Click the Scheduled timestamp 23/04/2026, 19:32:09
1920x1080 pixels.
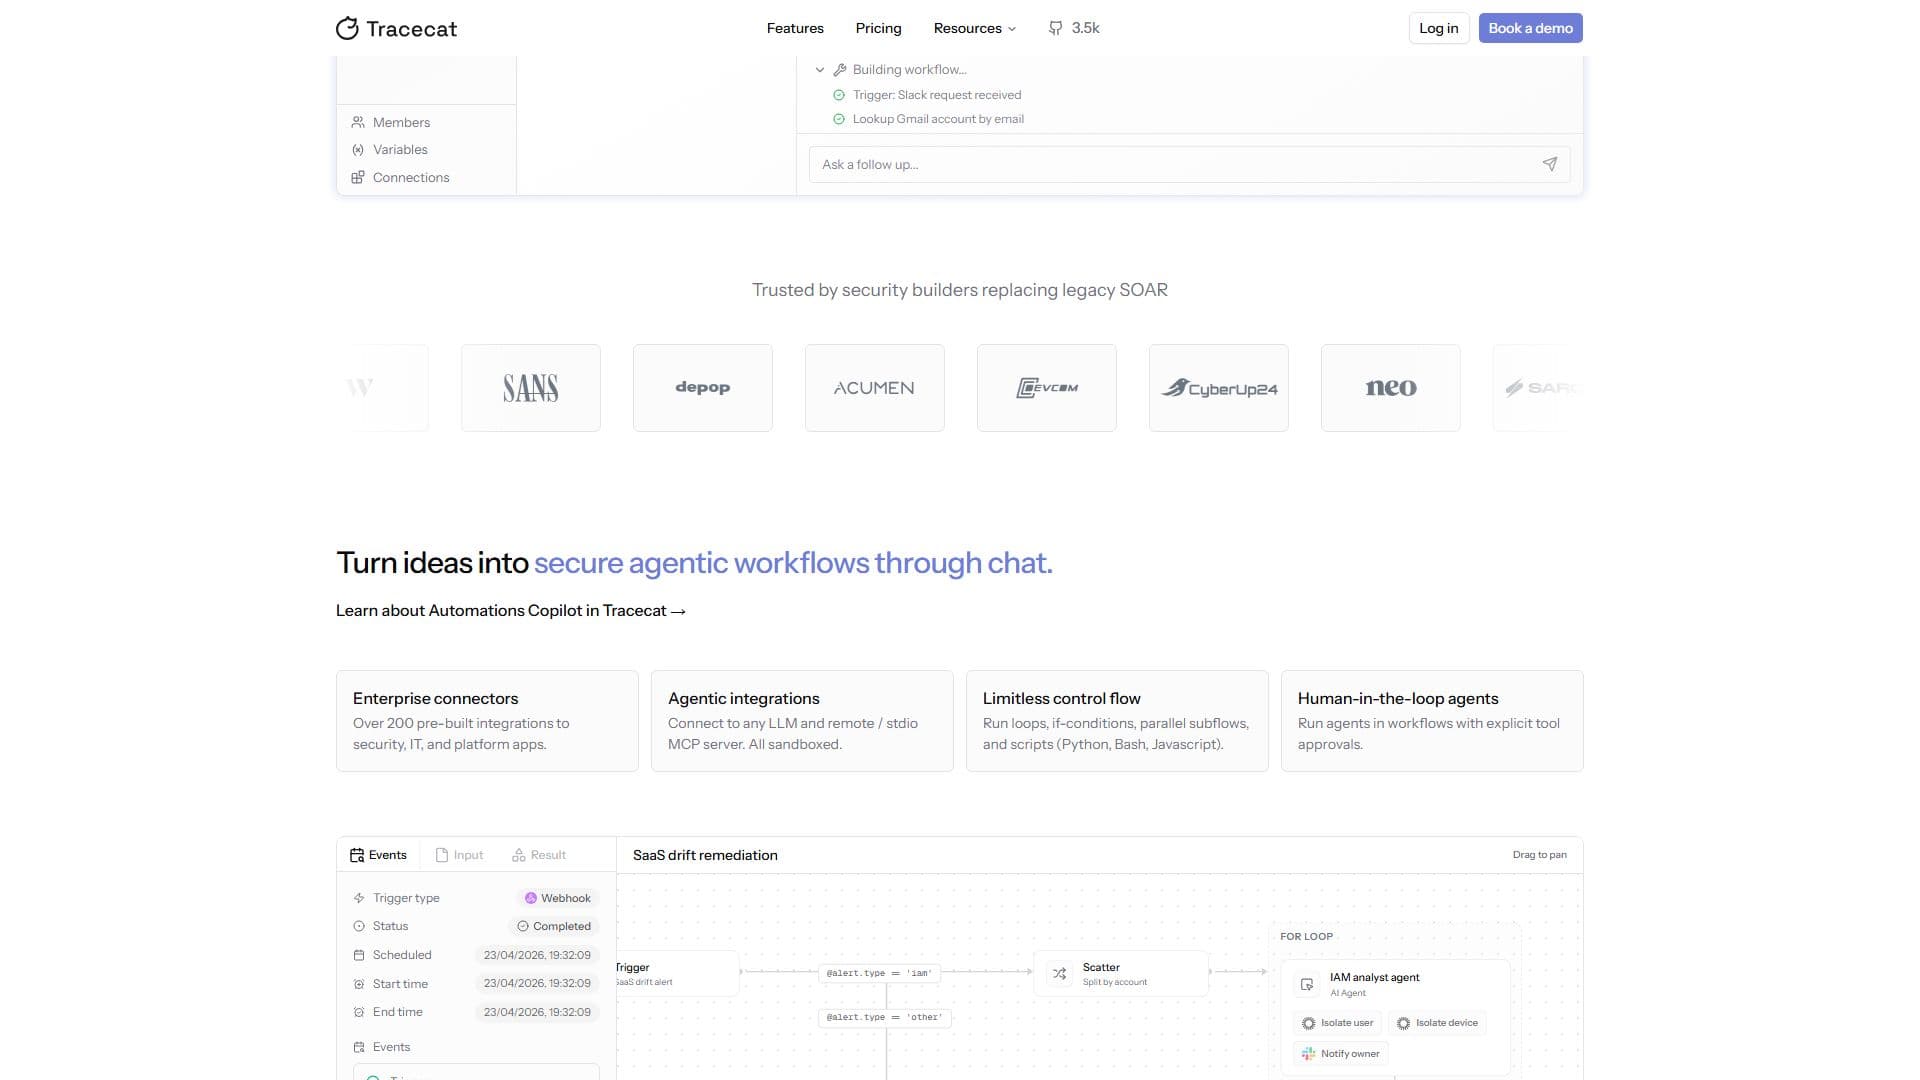537,955
